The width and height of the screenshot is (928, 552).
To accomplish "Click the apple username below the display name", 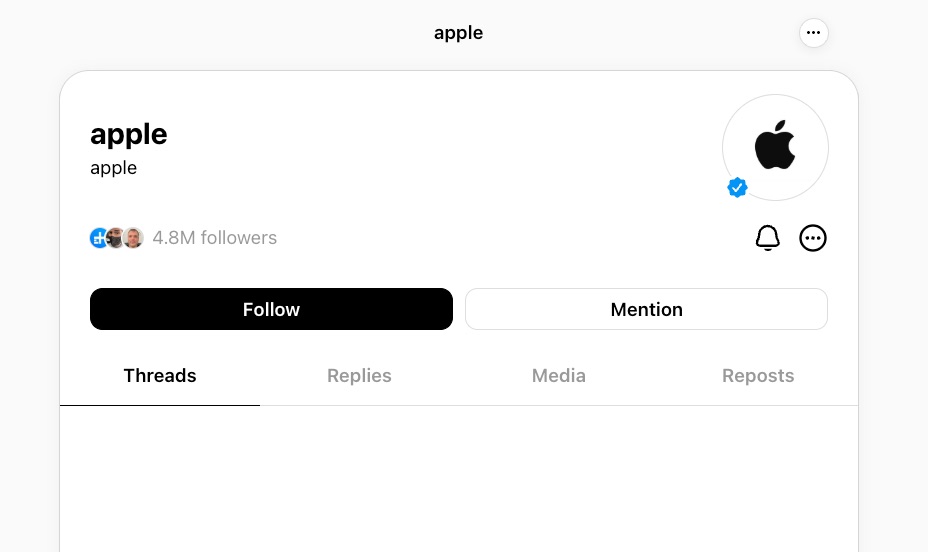I will point(113,168).
